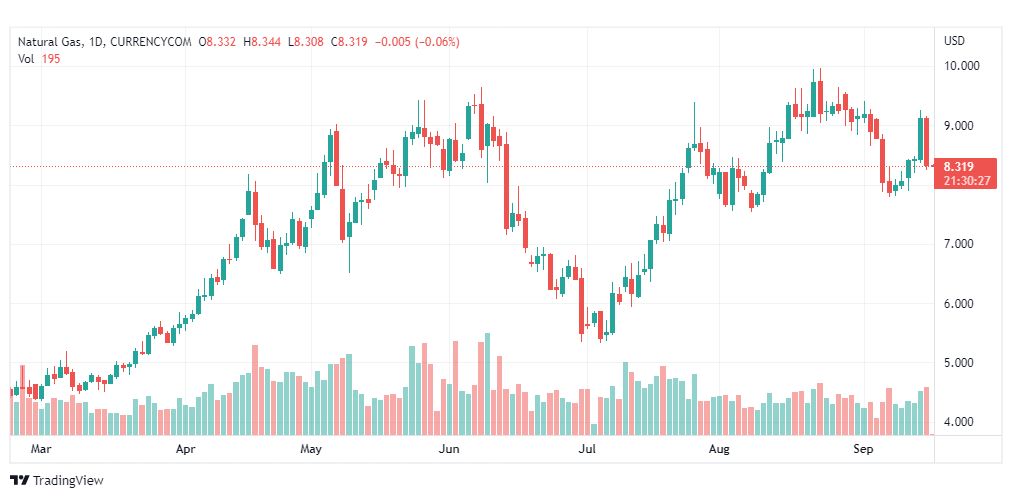Click the red 8.319 current price label

(958, 167)
